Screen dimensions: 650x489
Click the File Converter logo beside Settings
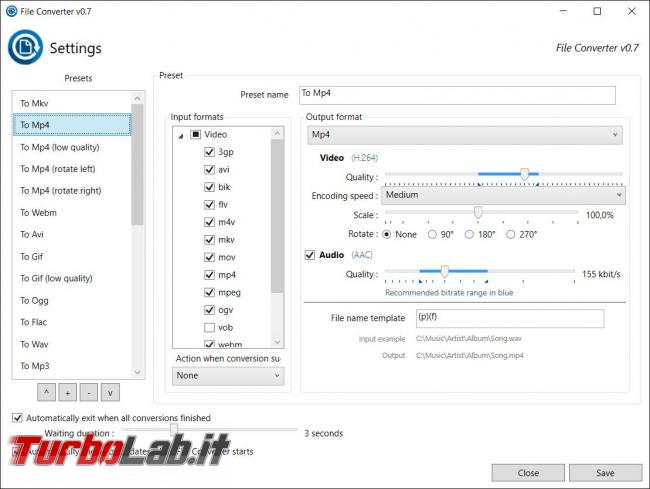25,47
